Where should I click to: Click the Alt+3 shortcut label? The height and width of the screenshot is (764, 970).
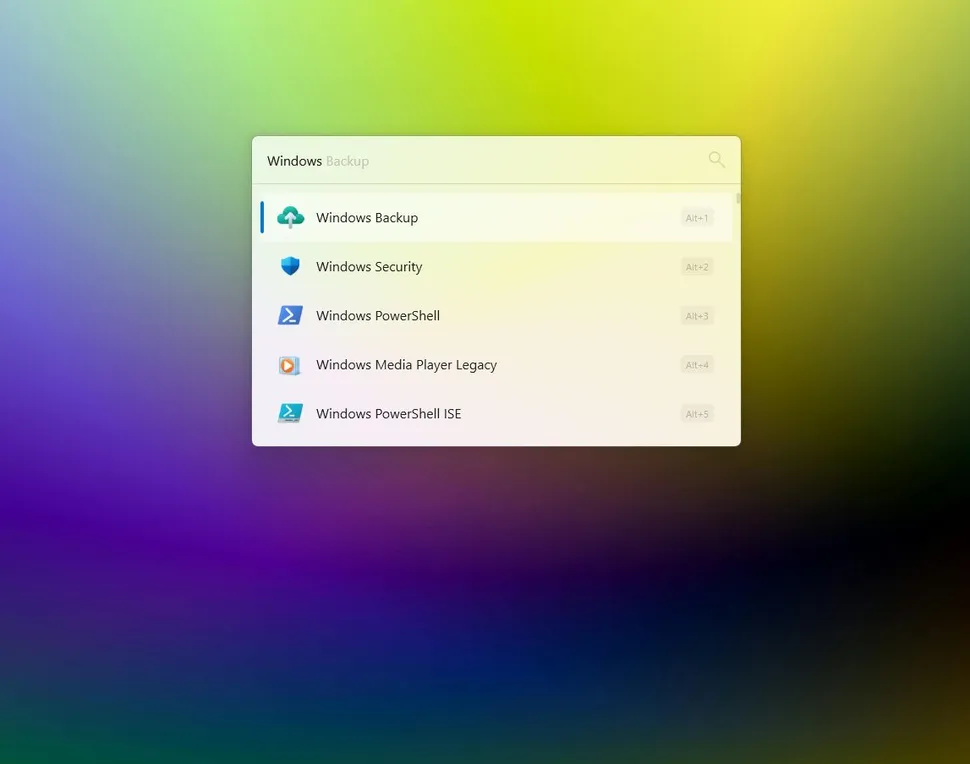pyautogui.click(x=696, y=315)
